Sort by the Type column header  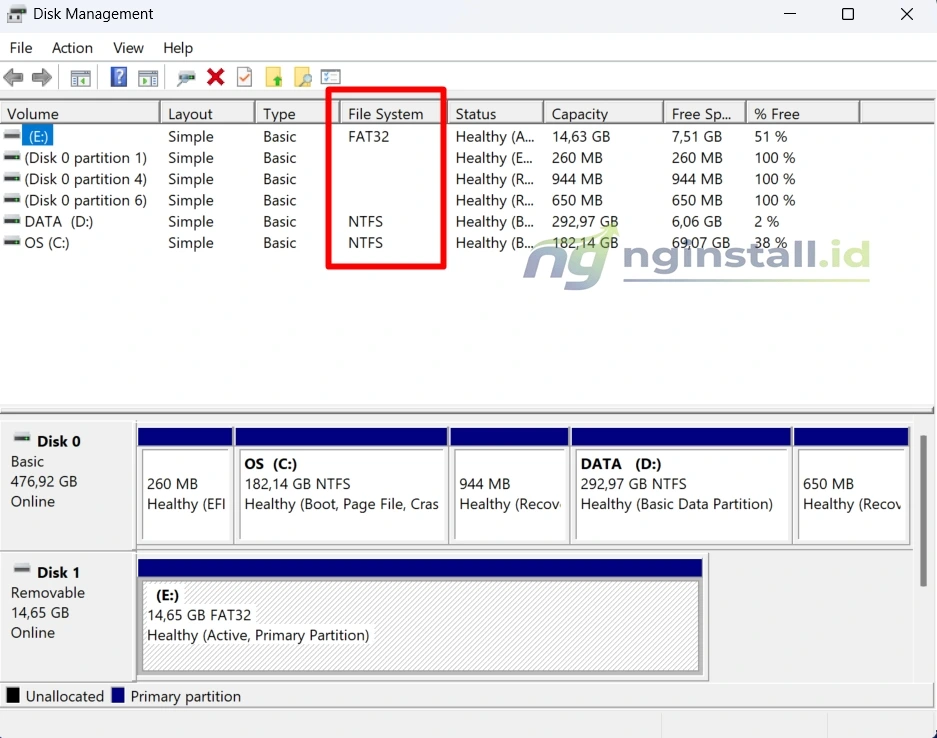[x=297, y=114]
